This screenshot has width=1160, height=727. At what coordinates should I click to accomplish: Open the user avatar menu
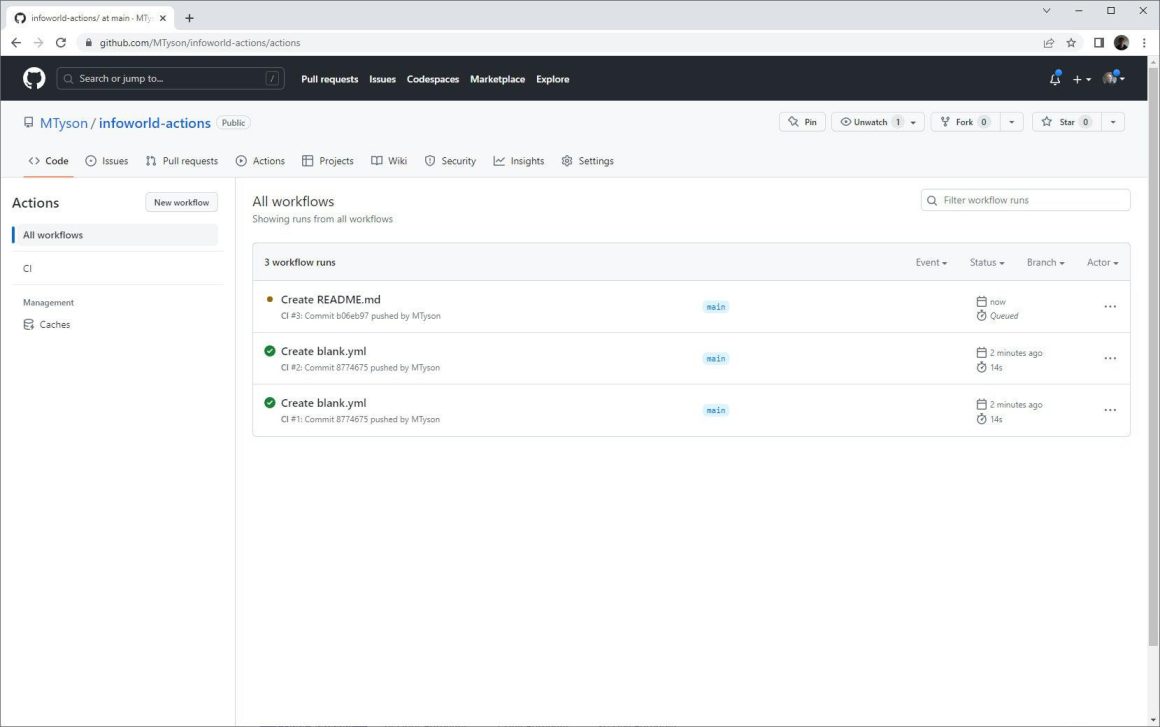pos(1113,78)
